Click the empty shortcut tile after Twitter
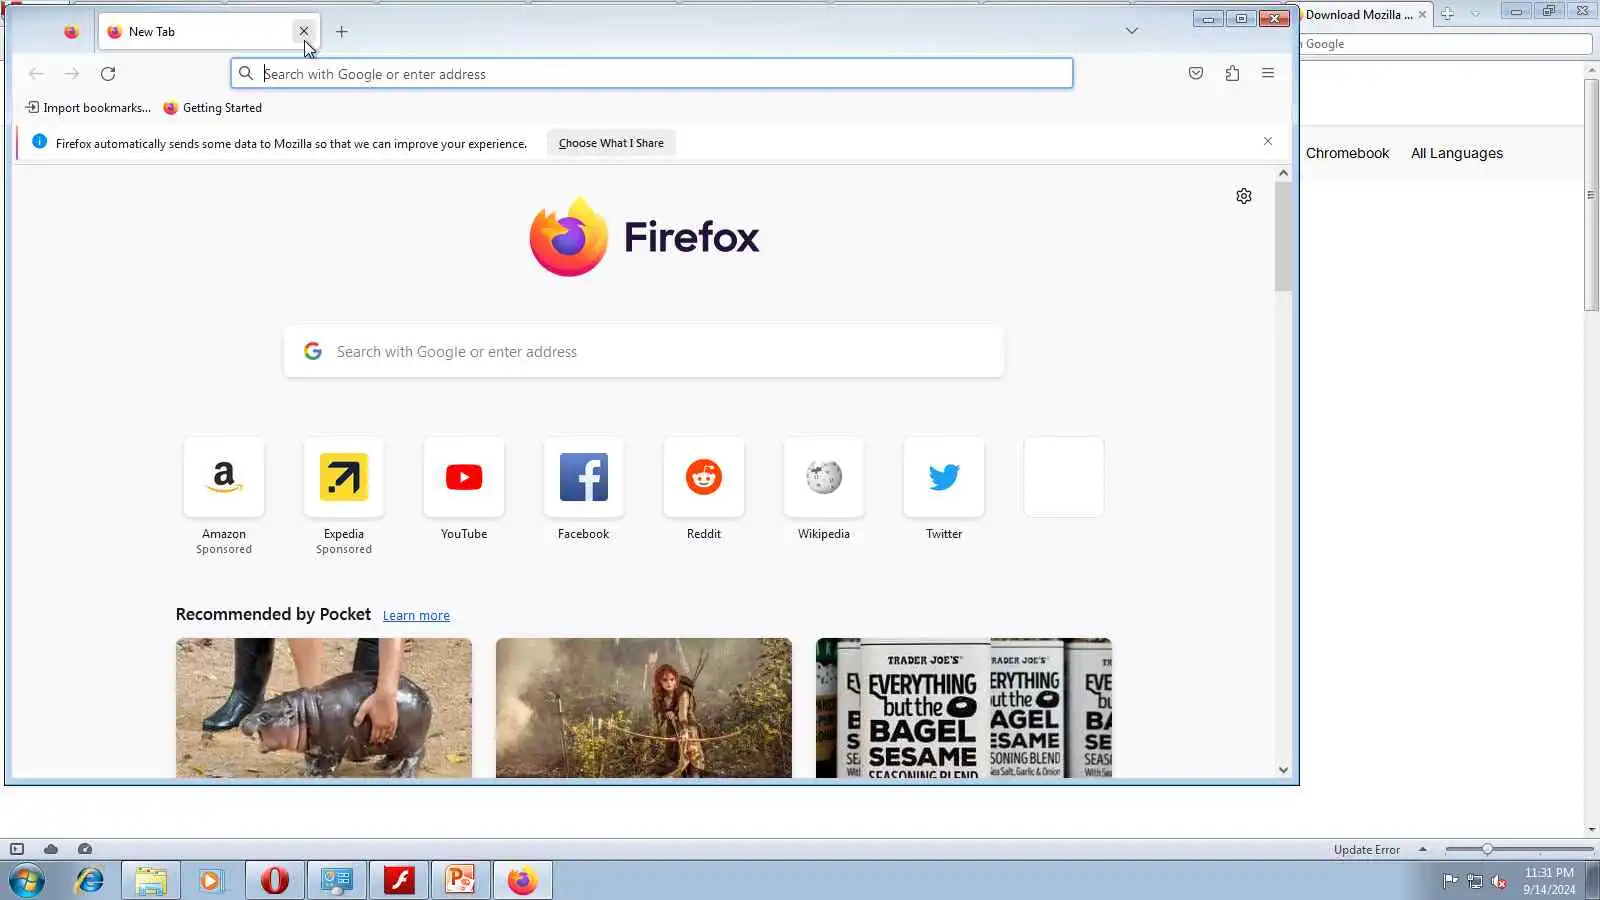Screen dimensions: 1600x900 click(1064, 477)
